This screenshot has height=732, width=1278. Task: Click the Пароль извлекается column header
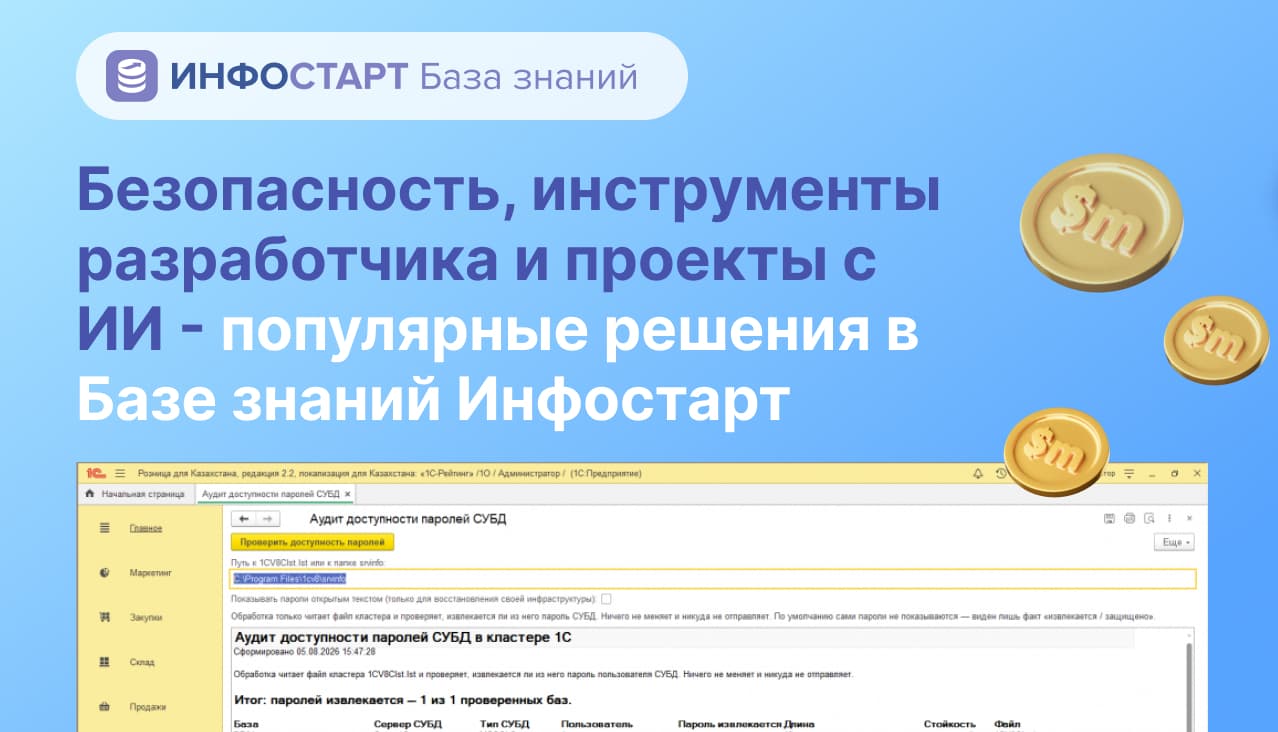coord(732,724)
